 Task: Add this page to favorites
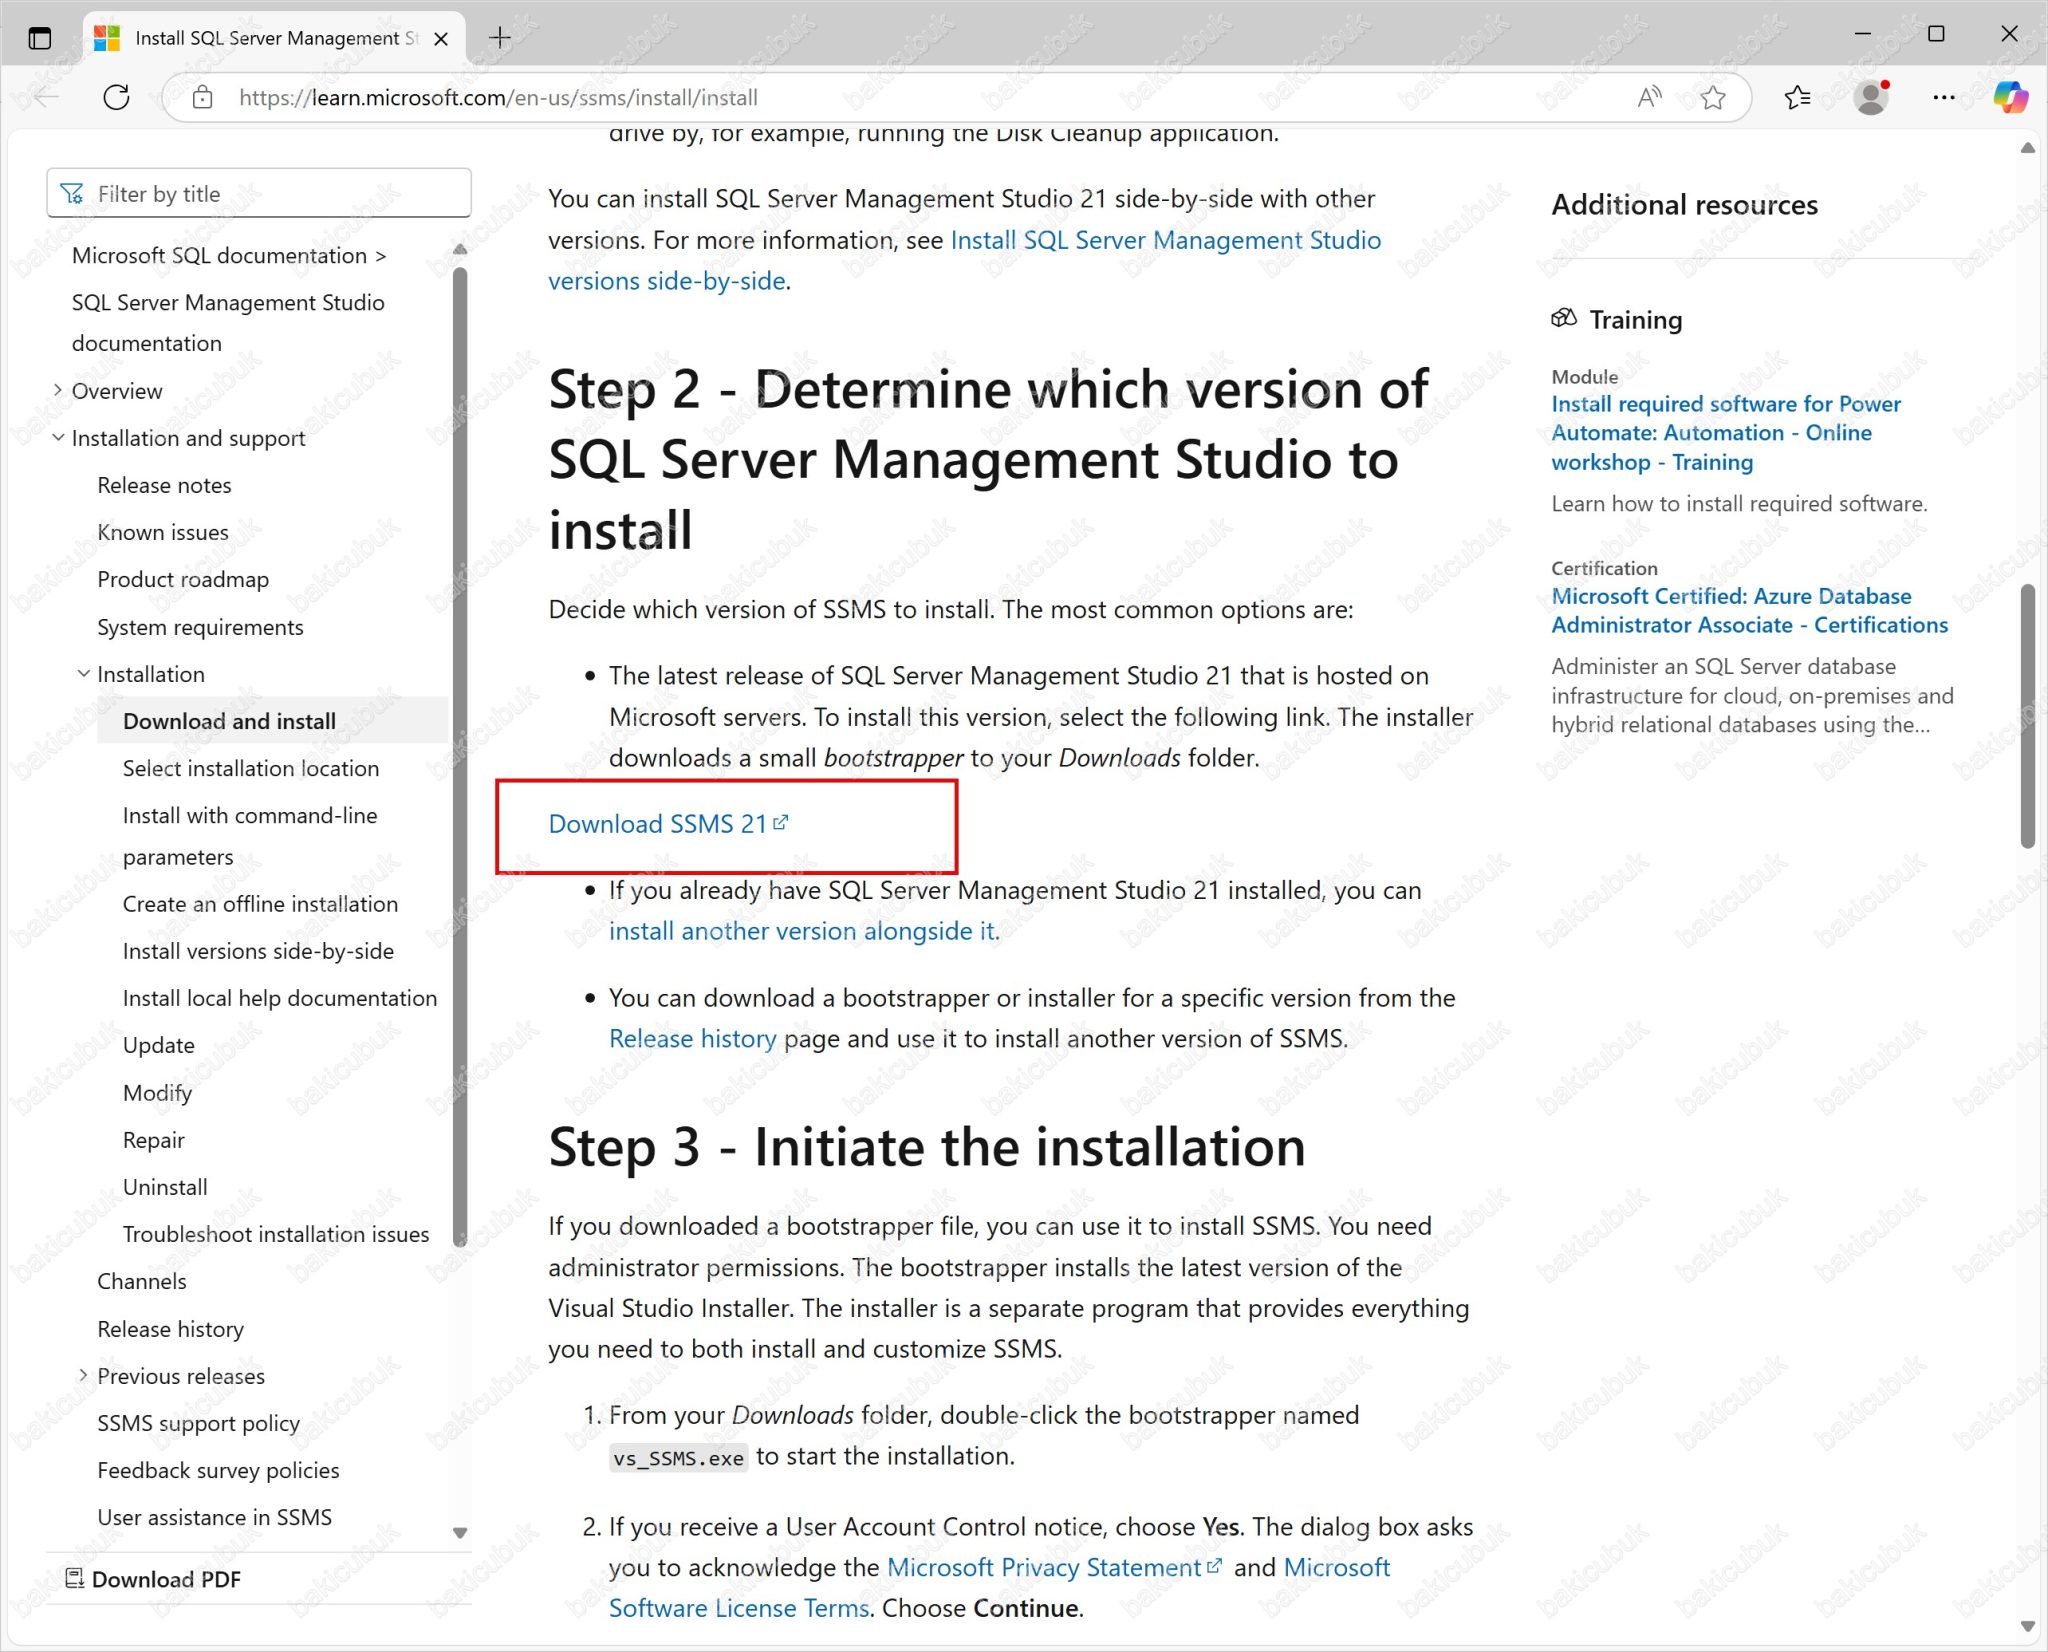click(x=1712, y=97)
